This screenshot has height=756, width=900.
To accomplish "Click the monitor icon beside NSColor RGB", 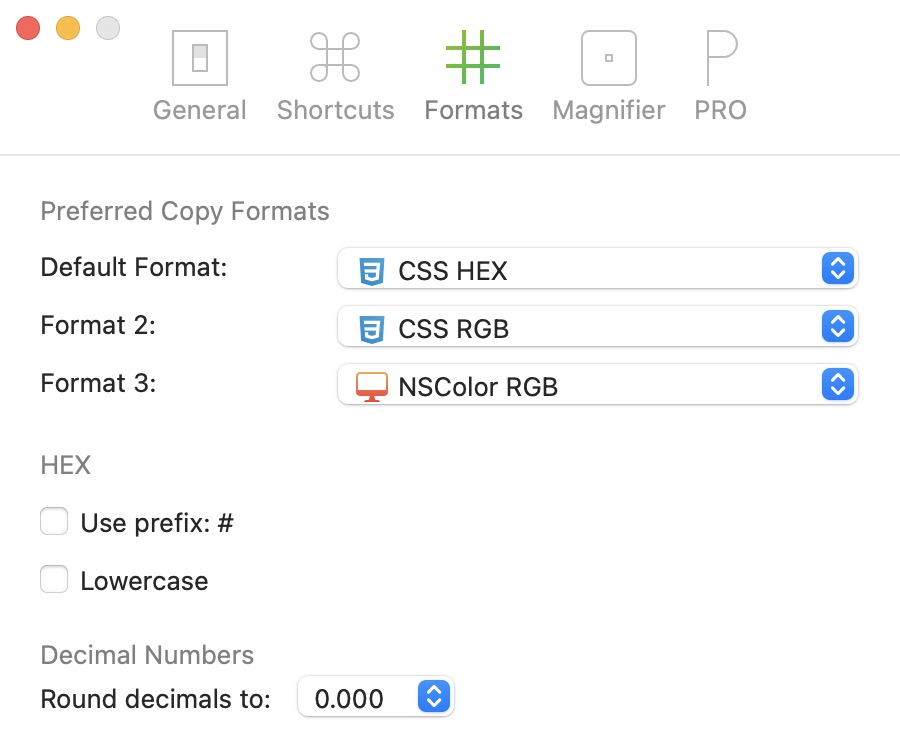I will click(x=371, y=386).
